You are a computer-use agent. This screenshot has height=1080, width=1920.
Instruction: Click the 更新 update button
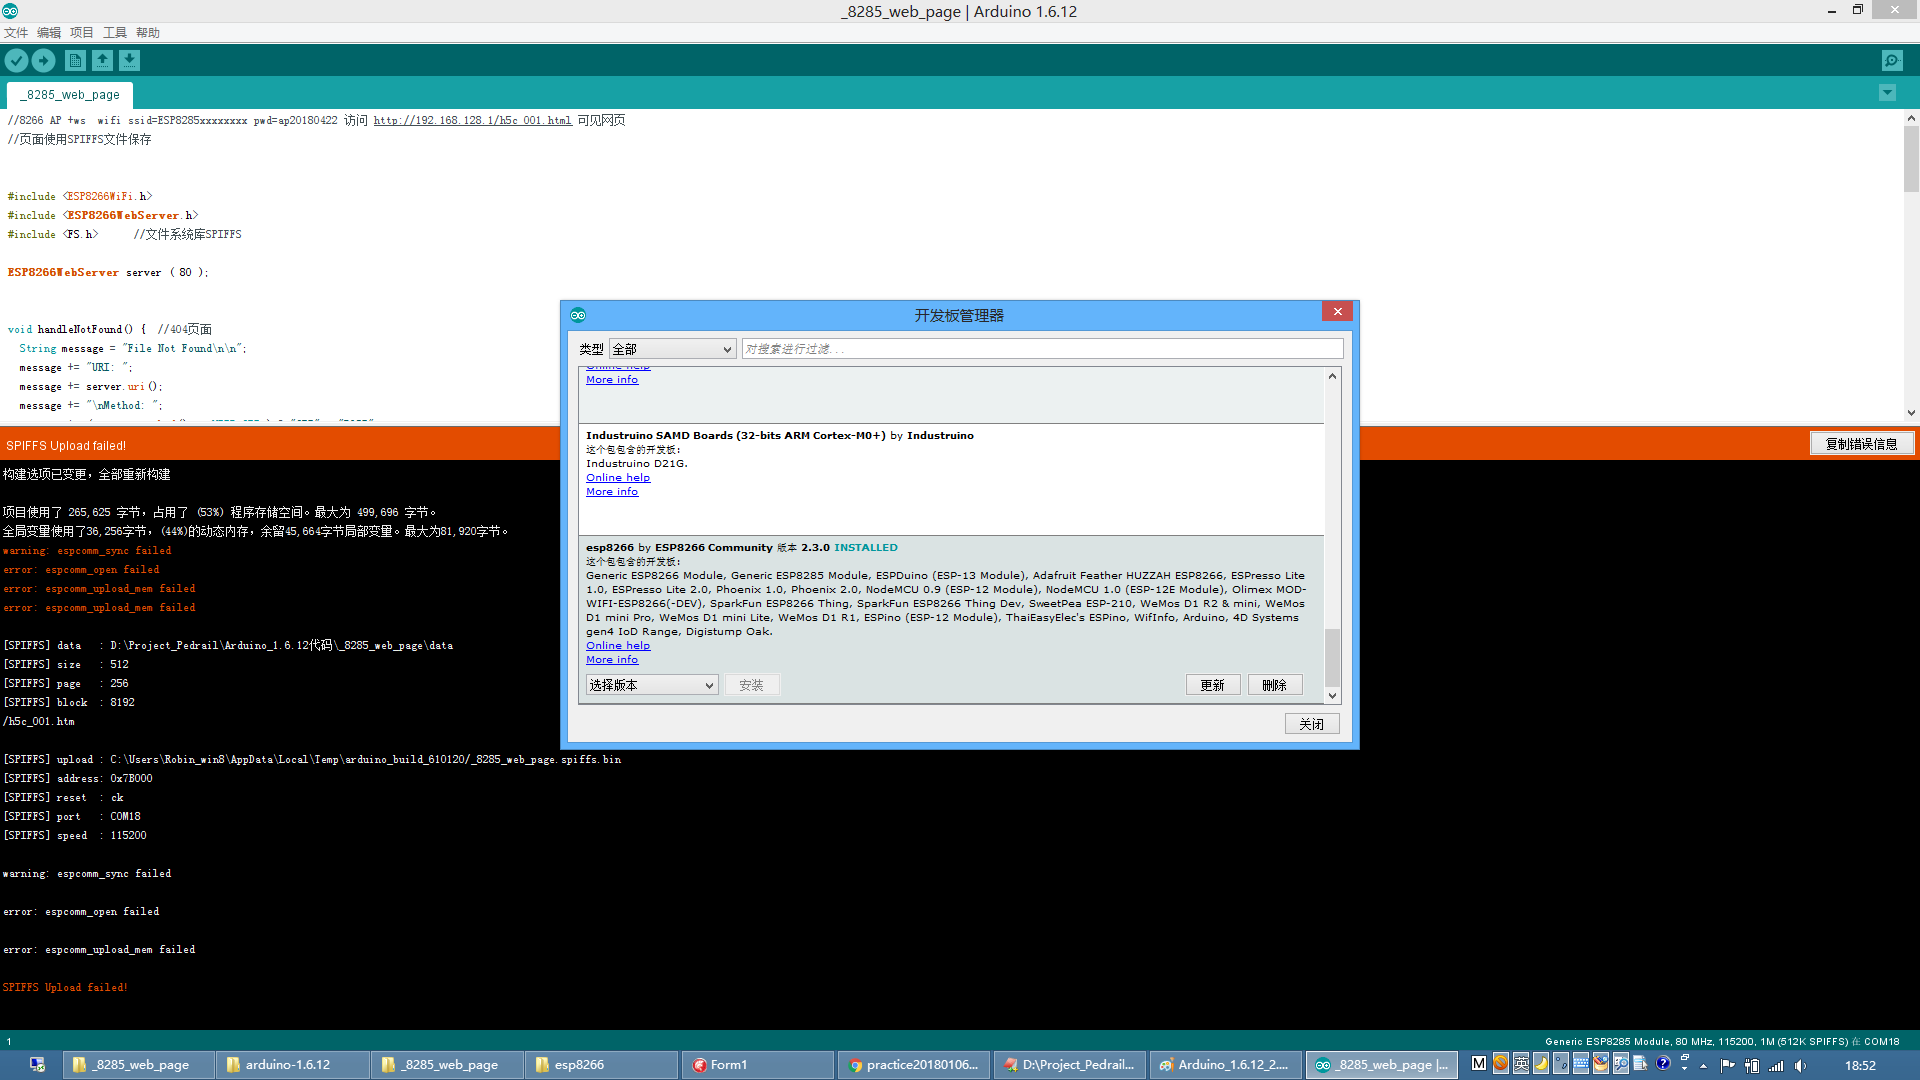(x=1212, y=685)
